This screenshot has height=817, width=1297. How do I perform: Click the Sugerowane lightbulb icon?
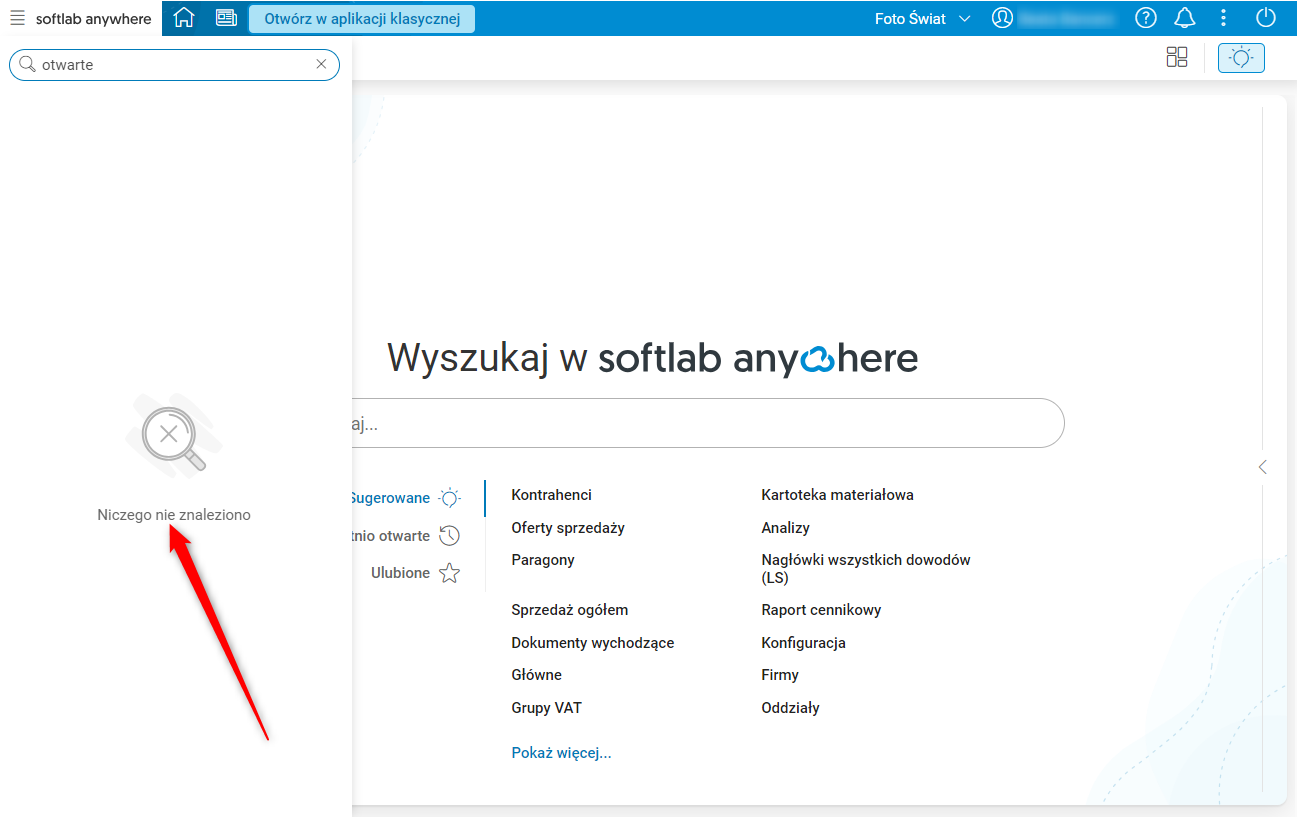(x=450, y=498)
